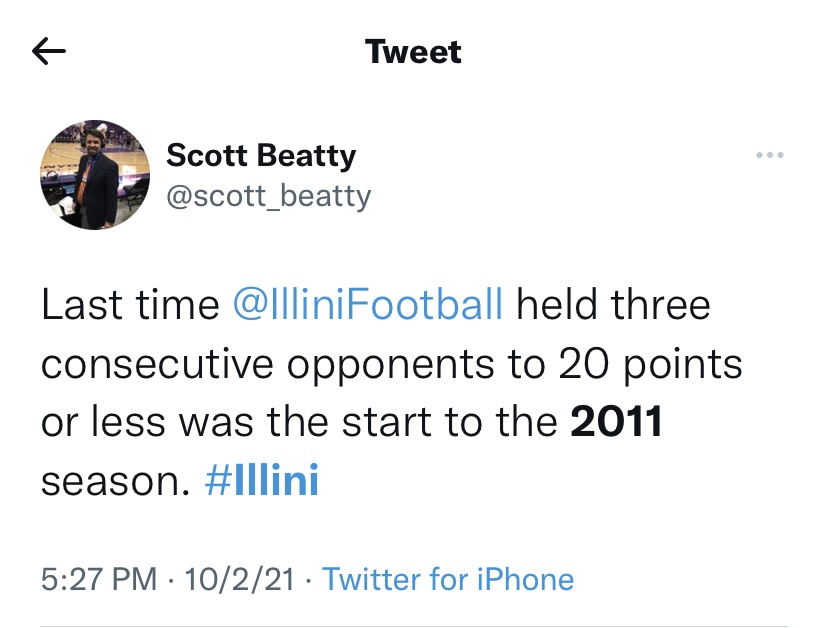Tap the Scott Beatty display name
The image size is (828, 628).
[x=261, y=156]
